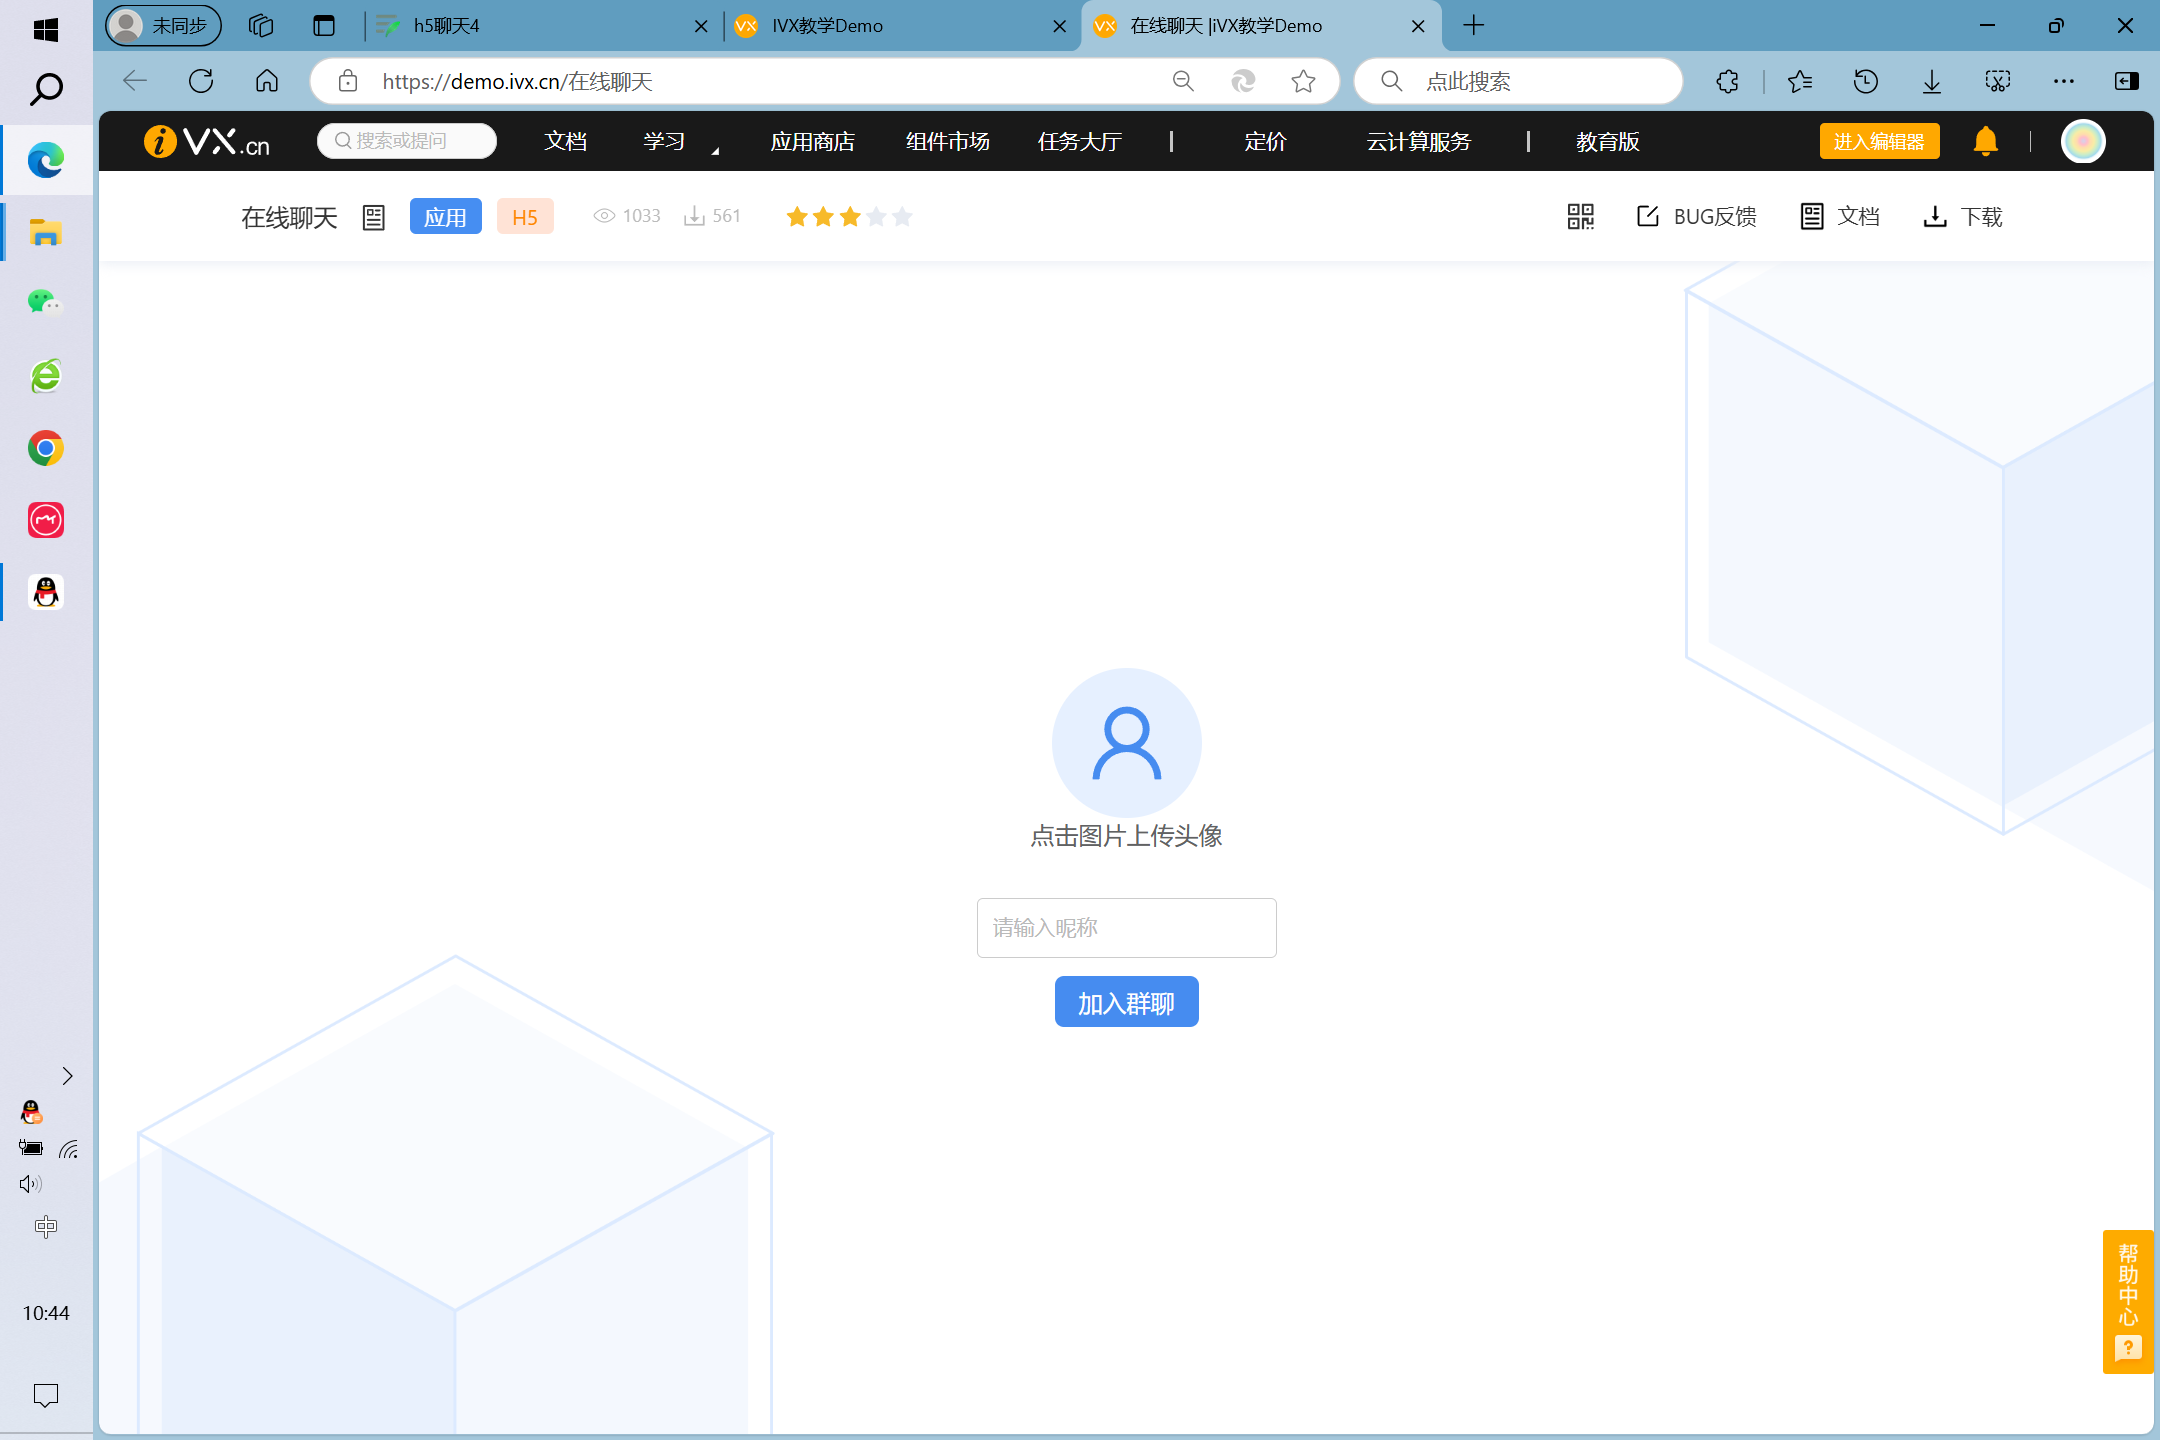
Task: Open browser history icon
Action: (x=1866, y=81)
